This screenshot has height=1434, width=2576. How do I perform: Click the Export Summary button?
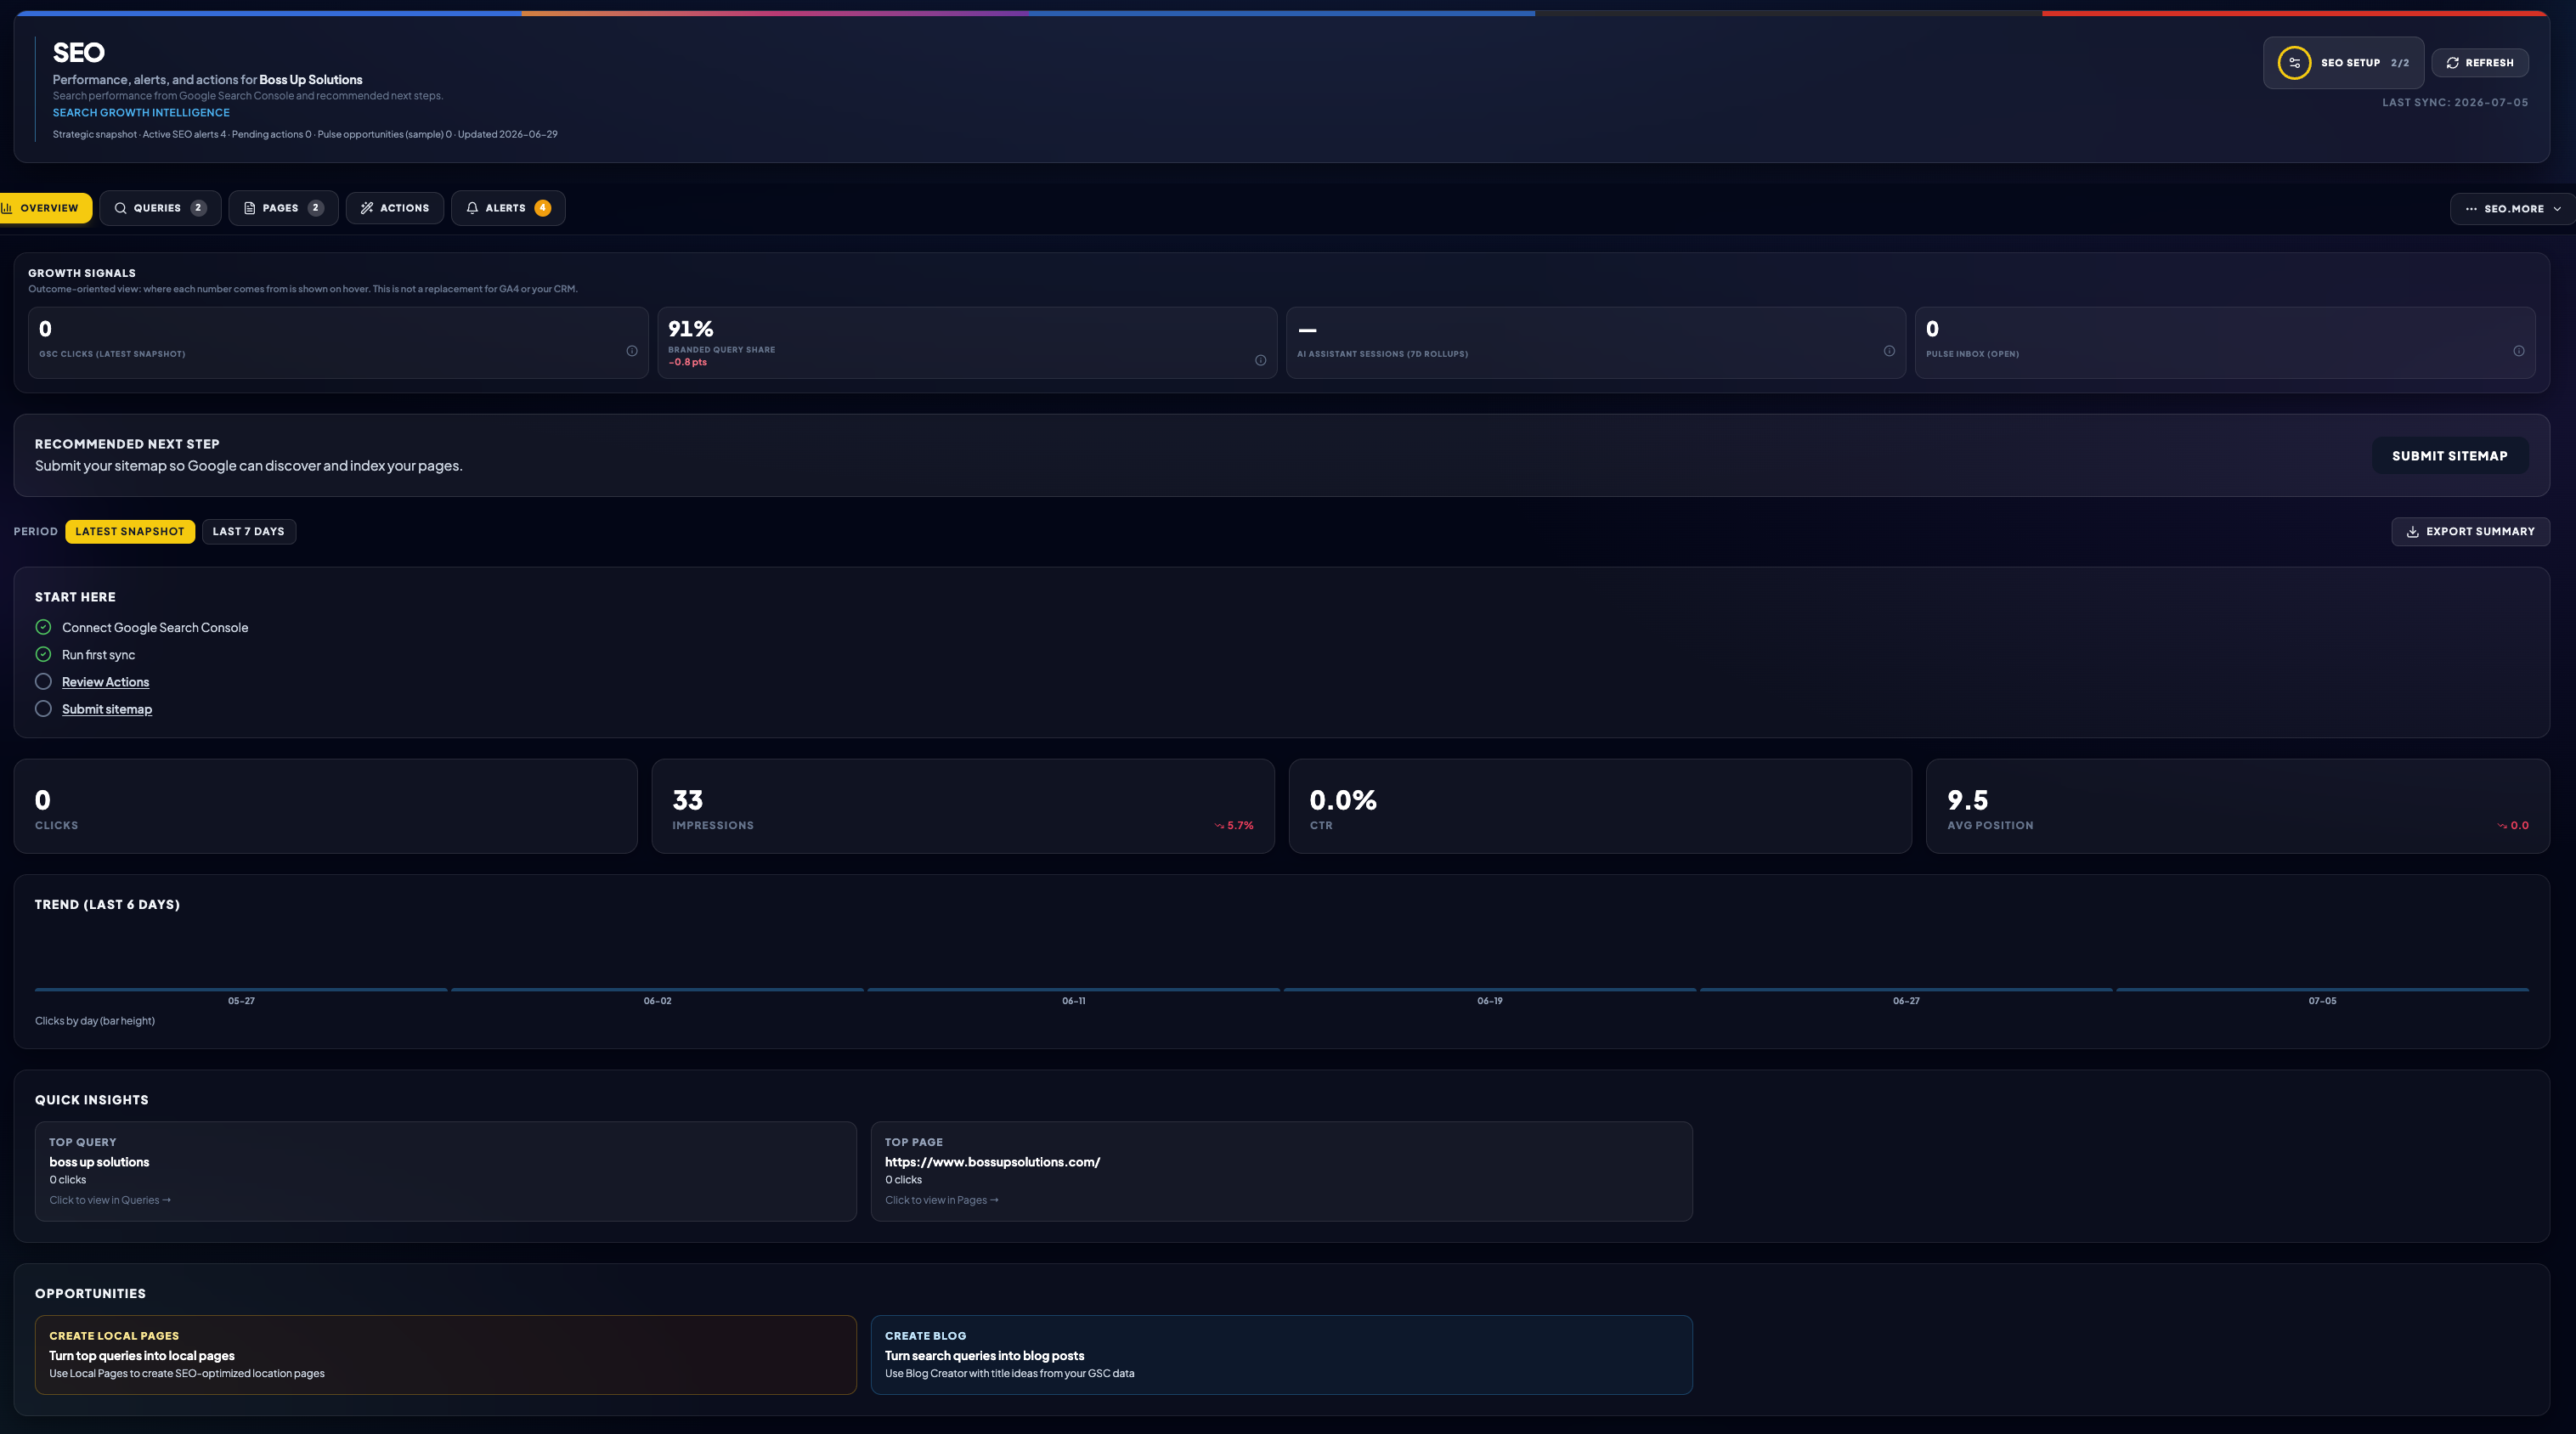coord(2470,532)
